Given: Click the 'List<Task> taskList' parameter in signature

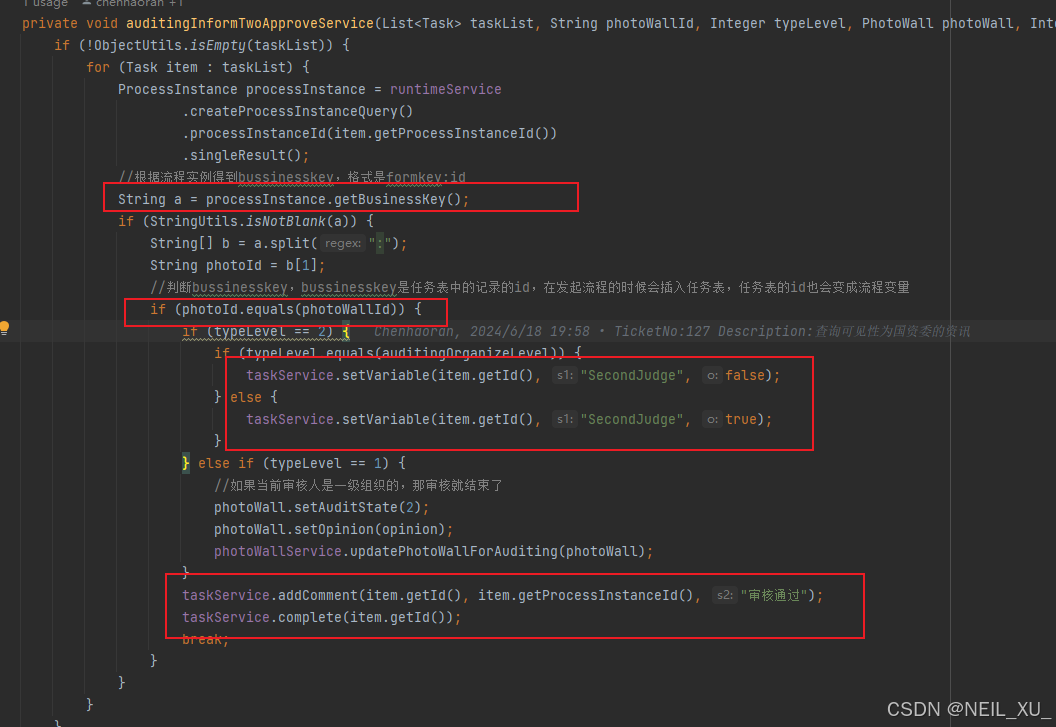Looking at the screenshot, I should click(457, 24).
